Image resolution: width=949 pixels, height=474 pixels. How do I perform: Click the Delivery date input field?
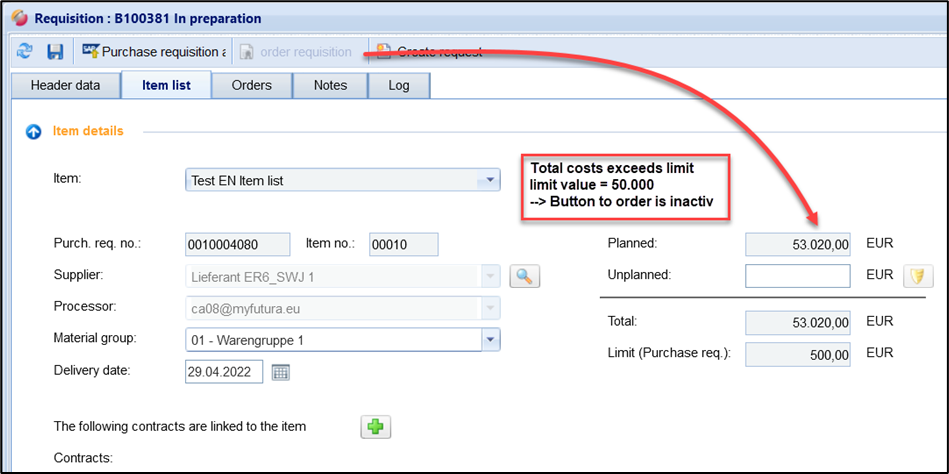click(224, 372)
